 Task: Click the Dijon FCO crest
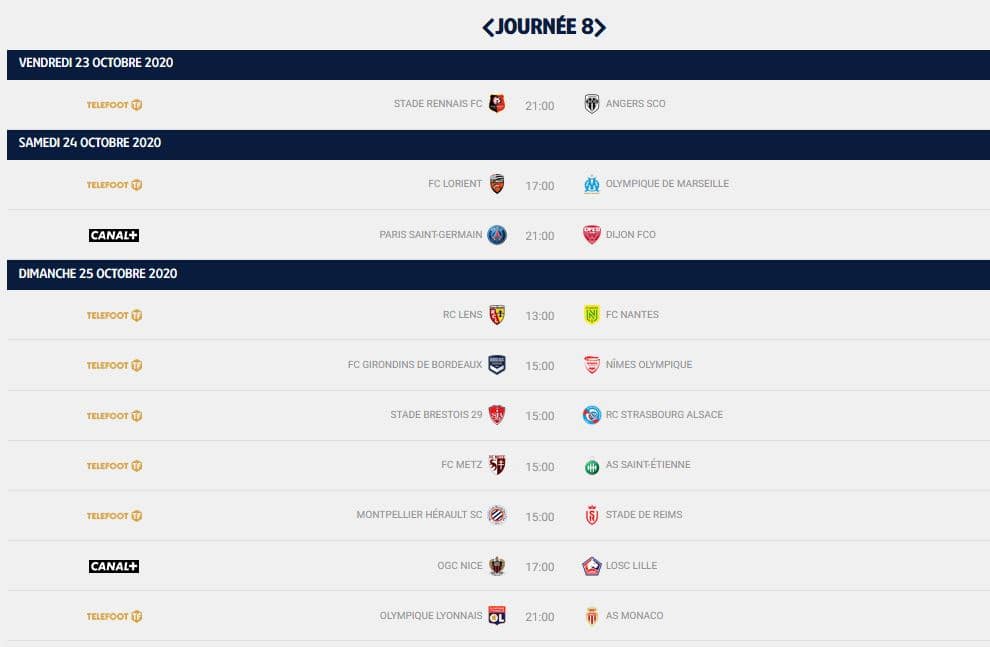click(x=592, y=235)
